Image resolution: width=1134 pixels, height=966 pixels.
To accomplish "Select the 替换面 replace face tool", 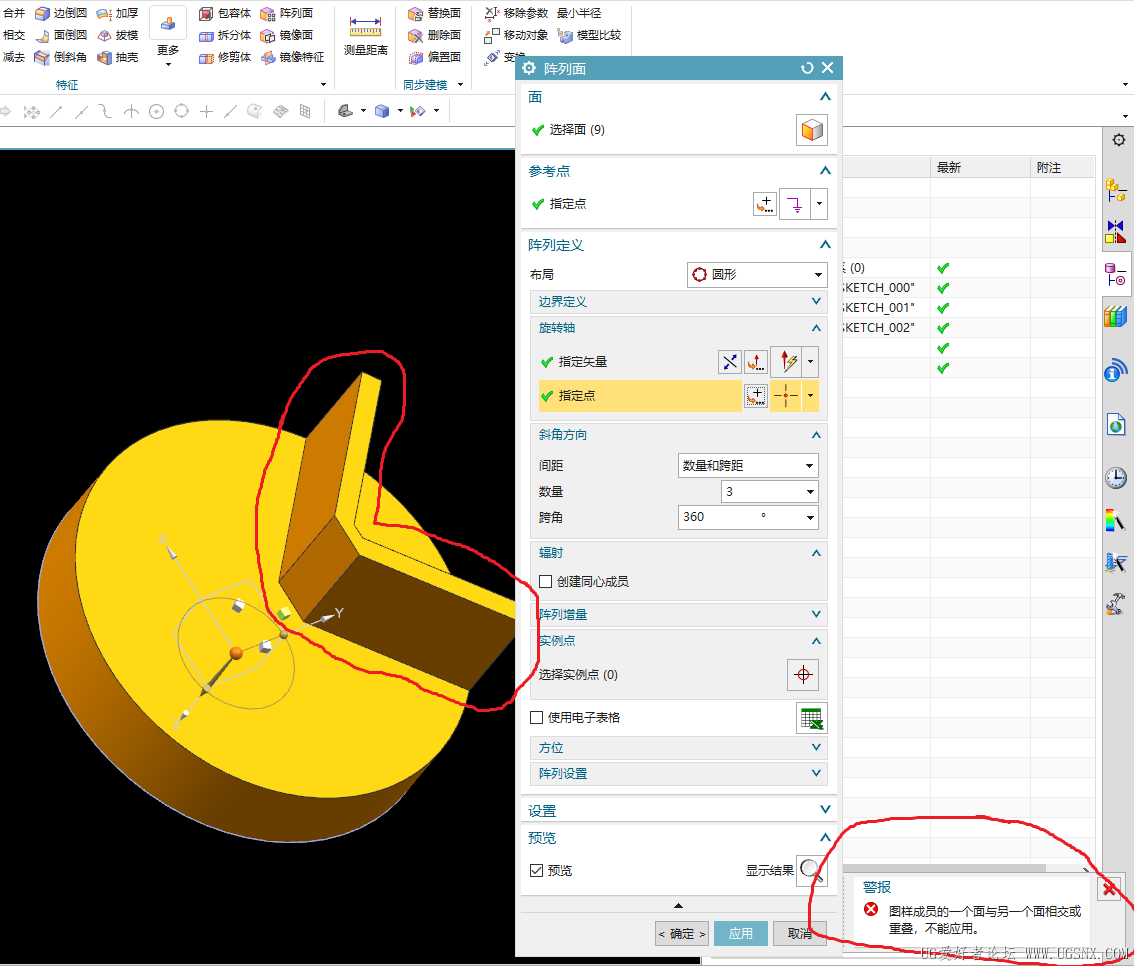I will [434, 13].
